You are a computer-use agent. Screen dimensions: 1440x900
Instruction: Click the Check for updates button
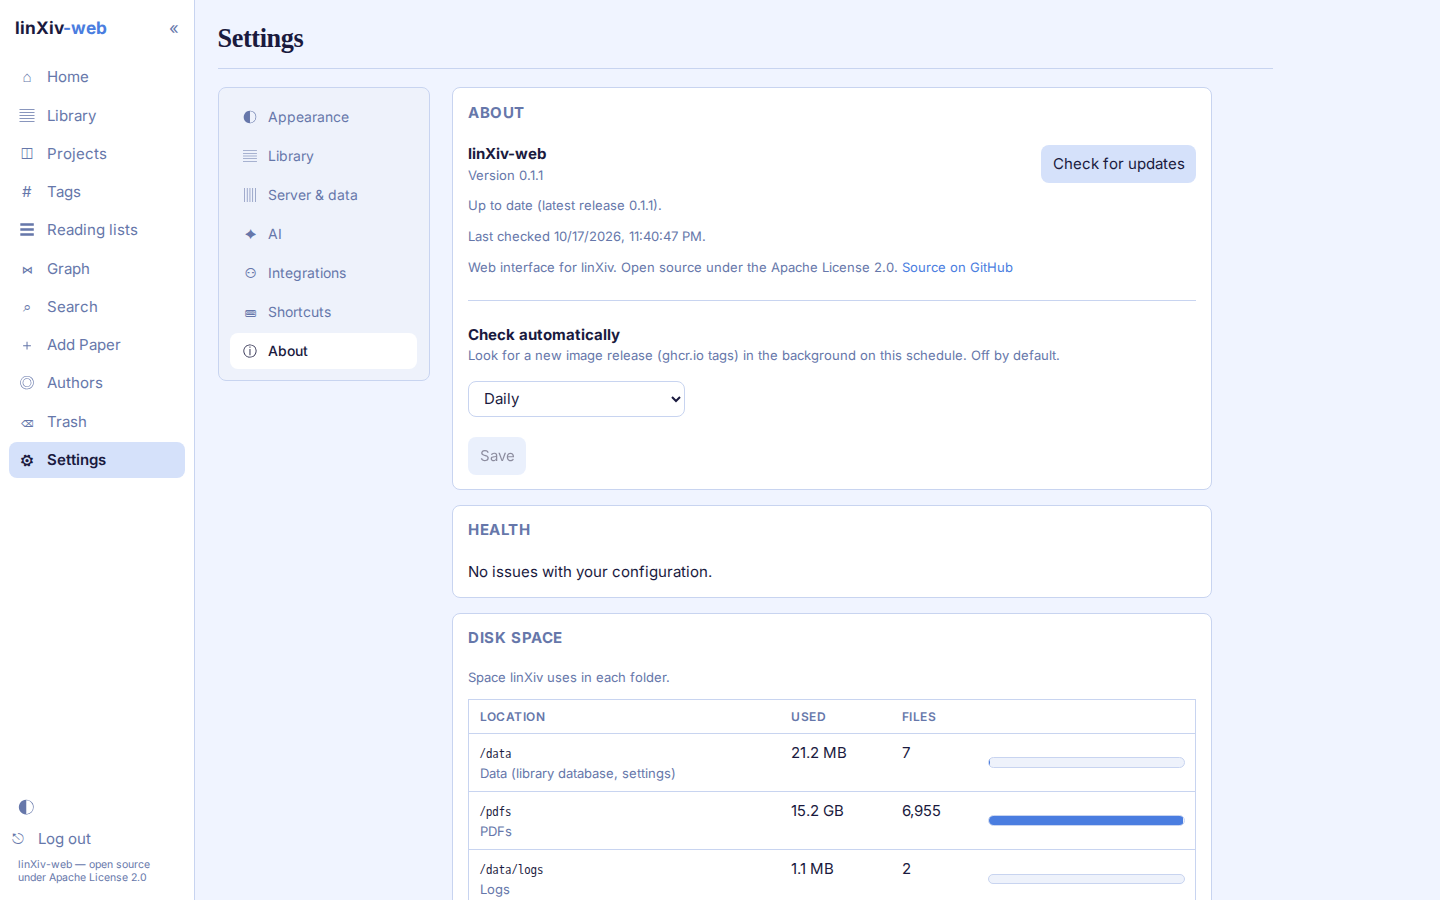tap(1118, 164)
